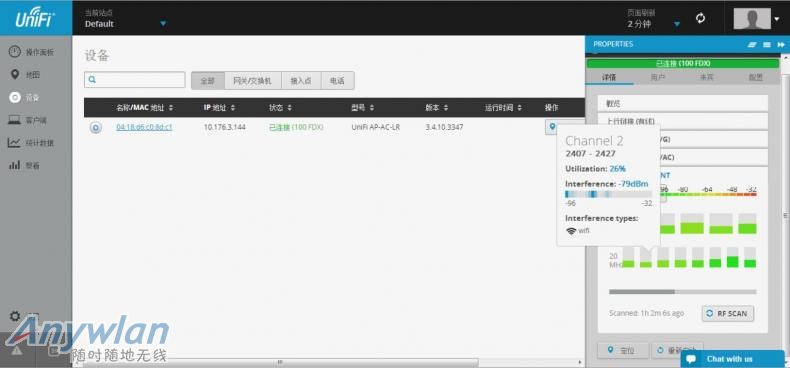The width and height of the screenshot is (790, 368).
Task: Click the device search field
Action: pos(135,80)
